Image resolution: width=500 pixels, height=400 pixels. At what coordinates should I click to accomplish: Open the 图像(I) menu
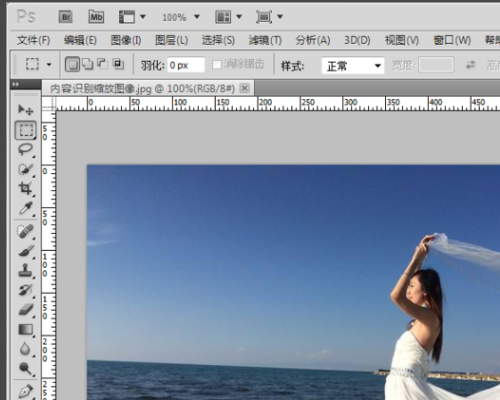point(126,40)
